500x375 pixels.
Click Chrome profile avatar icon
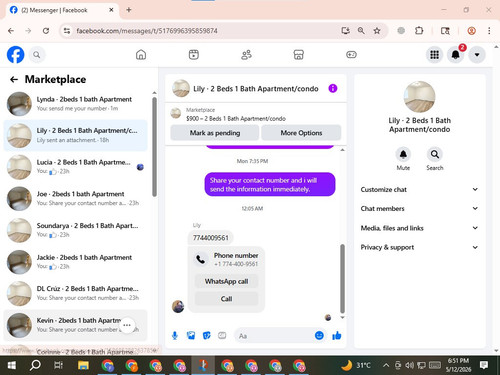[471, 31]
